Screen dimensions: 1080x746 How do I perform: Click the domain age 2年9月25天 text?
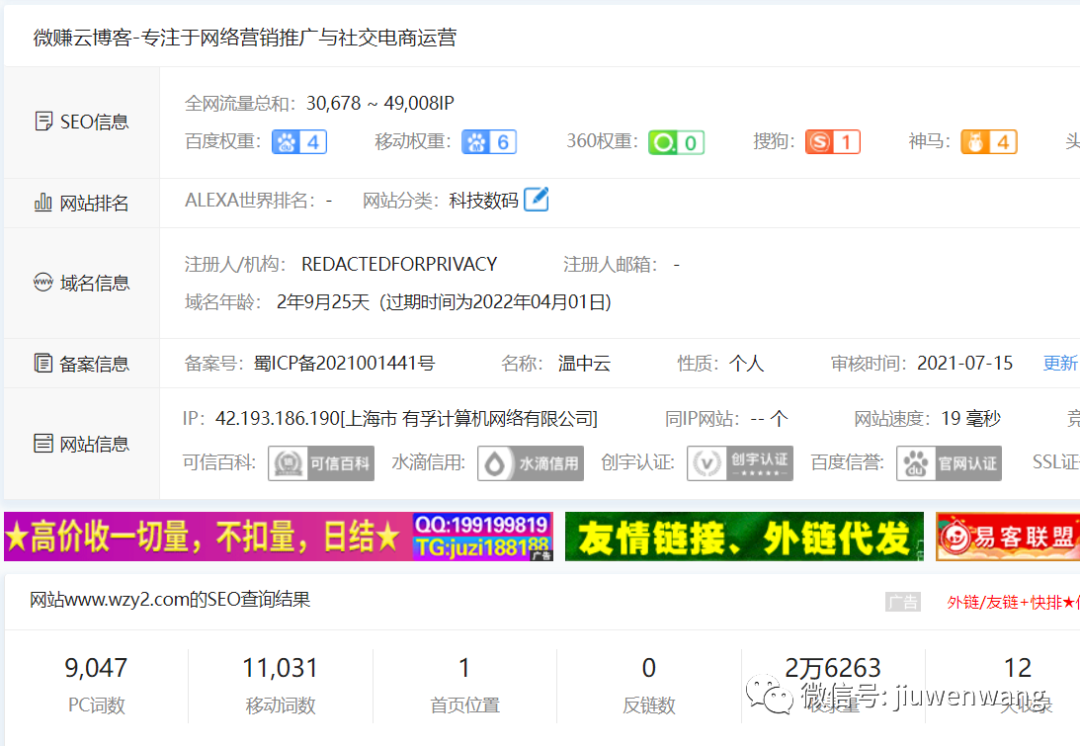323,302
